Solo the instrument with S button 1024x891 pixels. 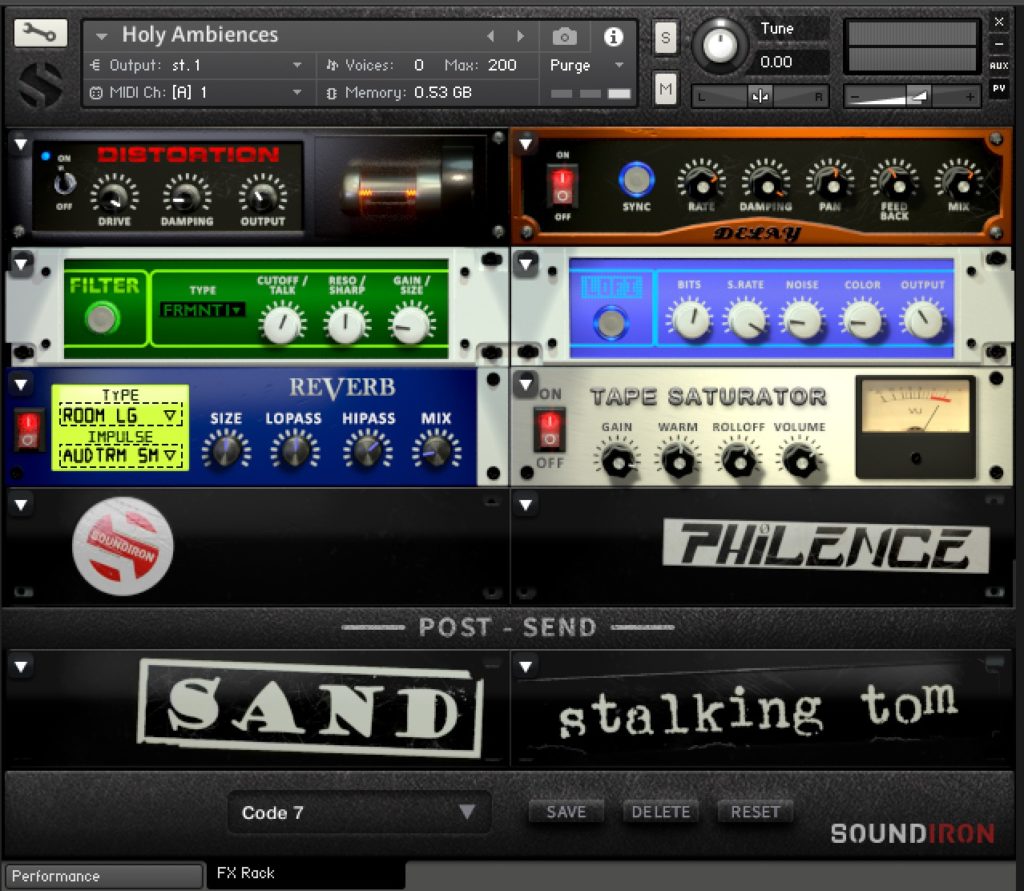tap(665, 37)
